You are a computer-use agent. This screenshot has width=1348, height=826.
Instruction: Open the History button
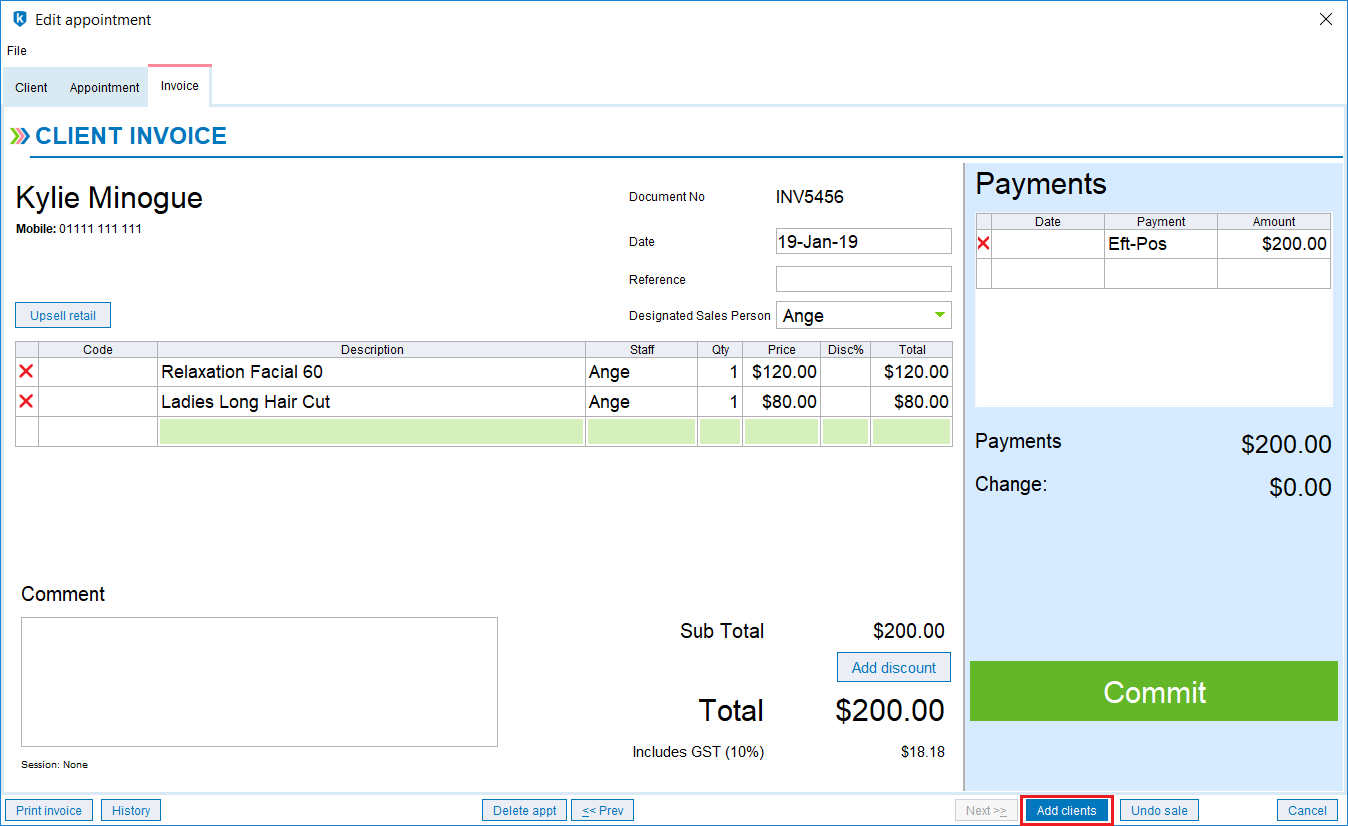tap(131, 810)
